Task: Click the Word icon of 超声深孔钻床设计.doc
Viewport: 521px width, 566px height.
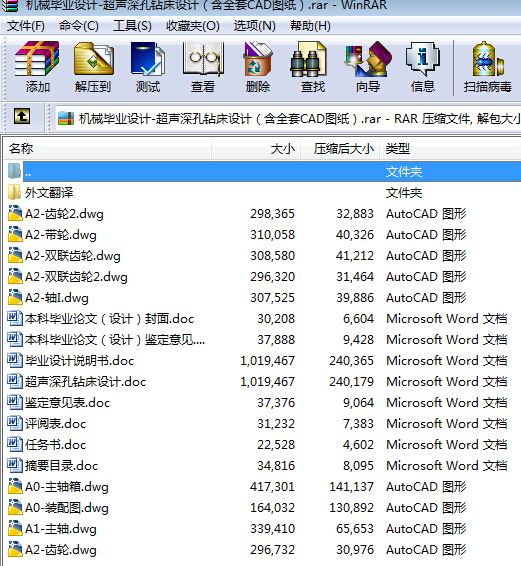Action: 15,381
